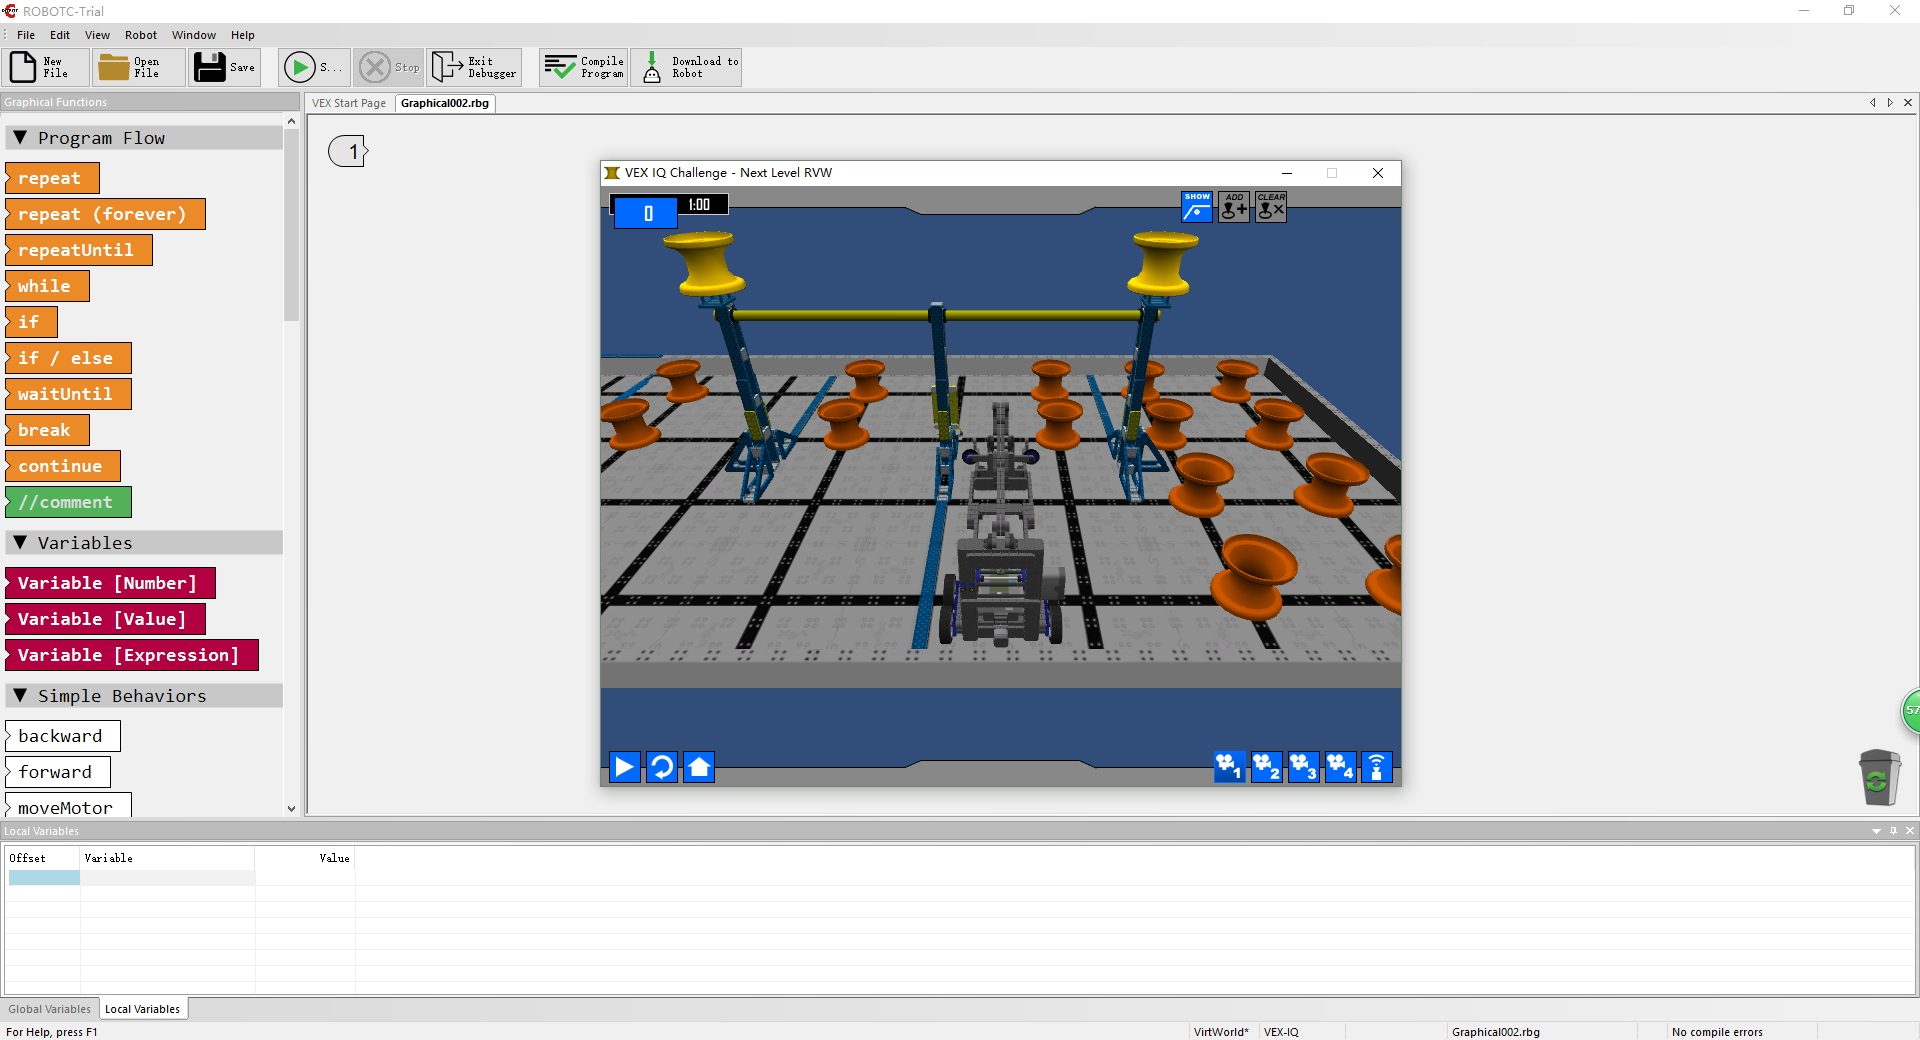
Task: Open the Edit menu
Action: coord(60,35)
